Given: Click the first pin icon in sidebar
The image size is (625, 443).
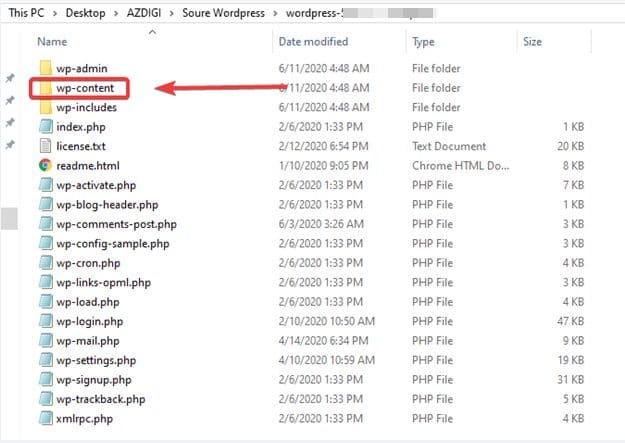Looking at the screenshot, I should [x=10, y=78].
